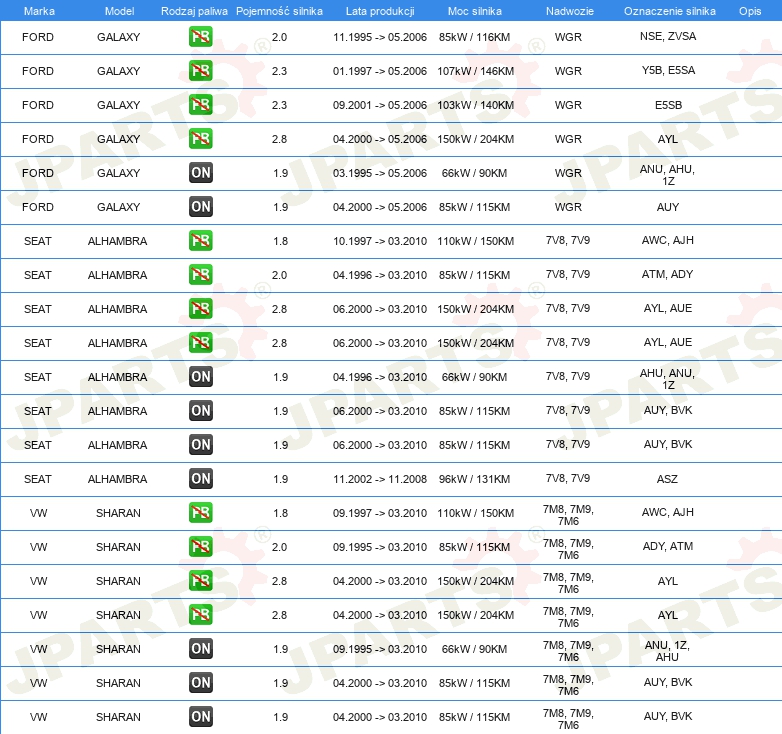Click production dates '03.1995 -> 05.2006'
Screen dimensions: 782x734
click(x=380, y=173)
